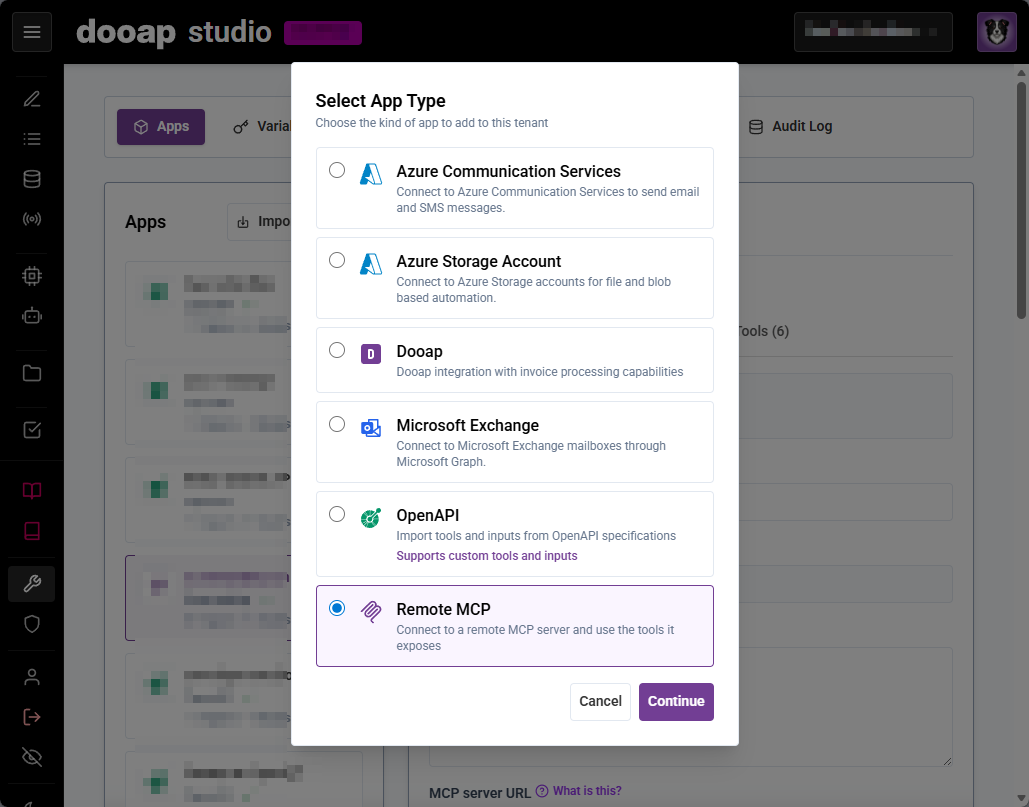
Task: Select the OpenAPI radio button
Action: pos(337,514)
